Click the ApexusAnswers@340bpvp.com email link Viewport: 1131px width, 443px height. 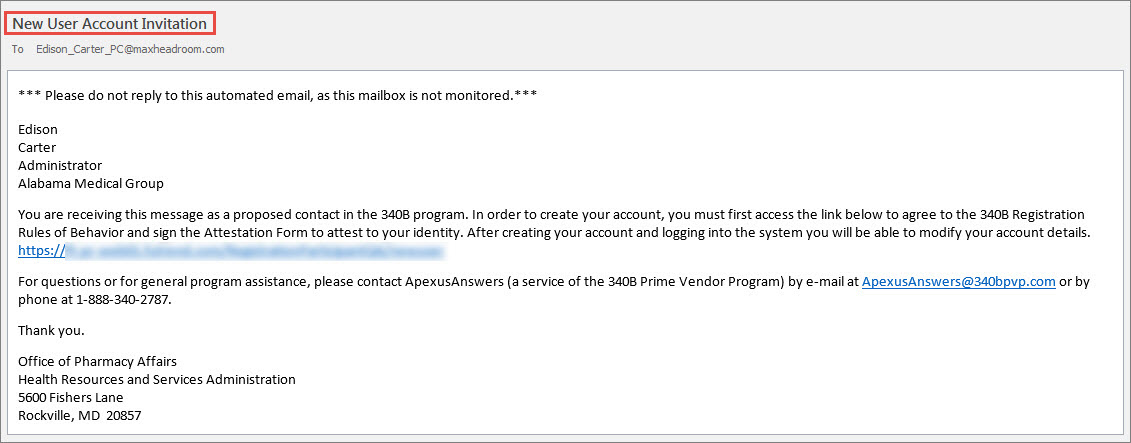958,282
